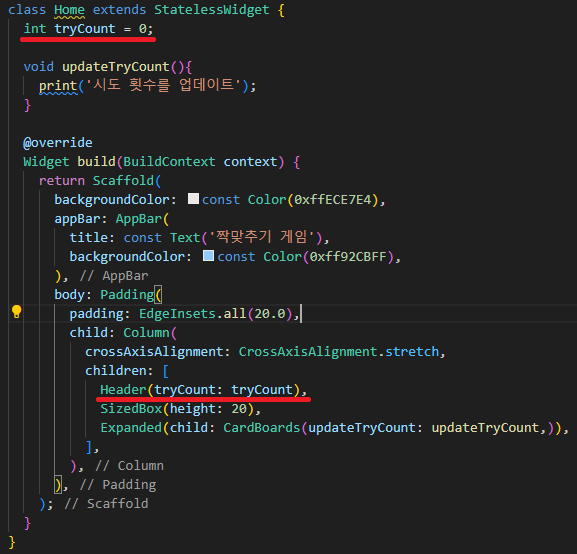Click the Padding widget in body

point(127,295)
